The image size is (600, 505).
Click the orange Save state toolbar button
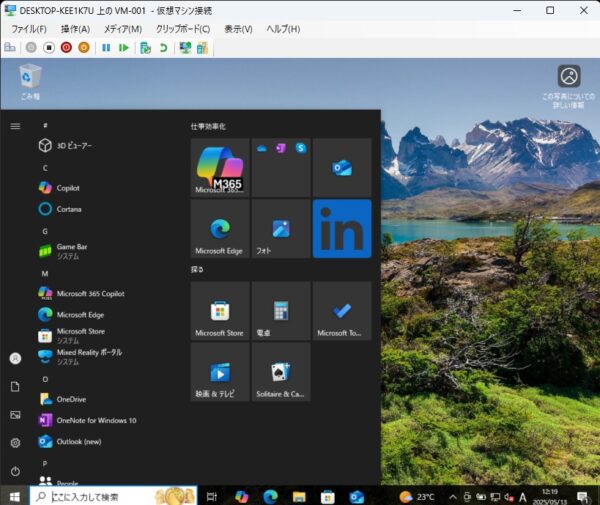[84, 47]
